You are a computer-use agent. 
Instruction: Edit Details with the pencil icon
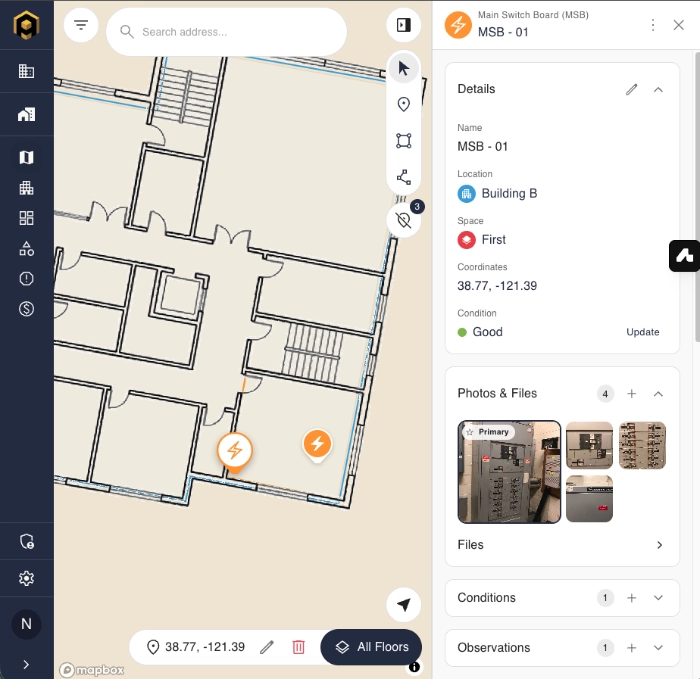(x=631, y=89)
